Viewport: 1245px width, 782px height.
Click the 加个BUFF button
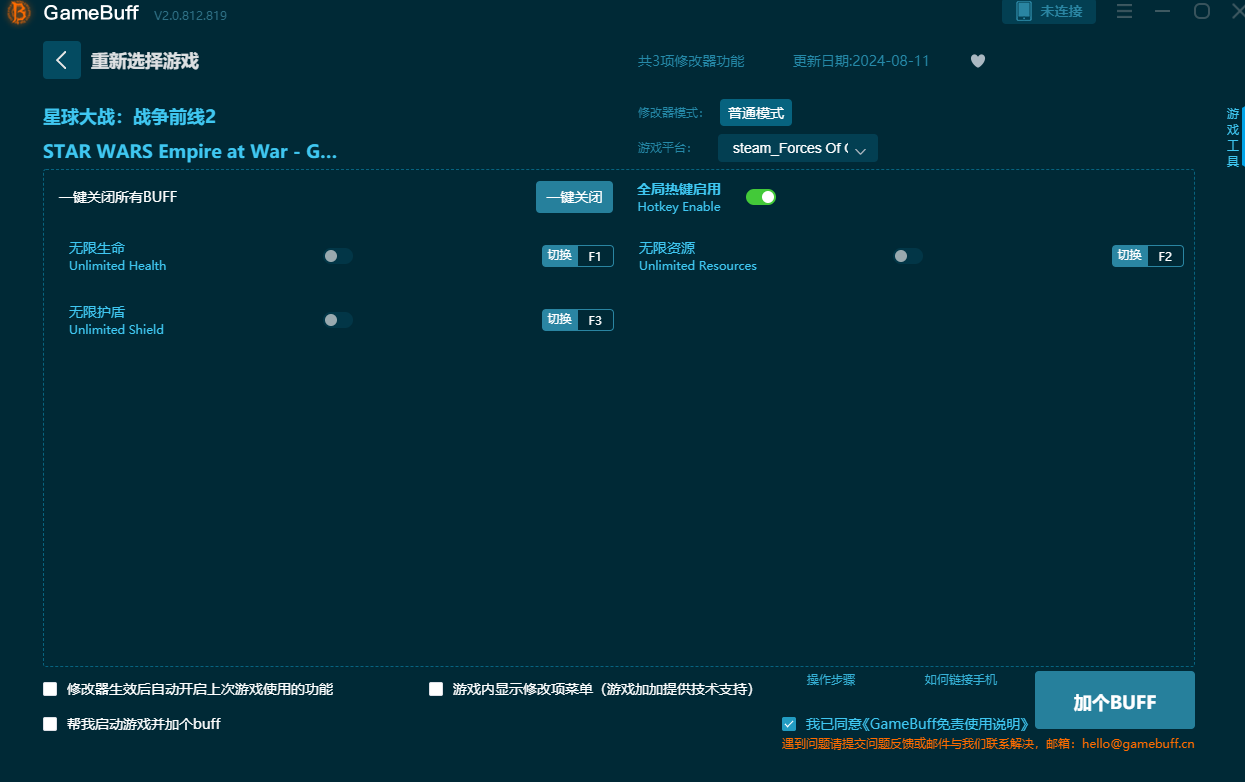[x=1115, y=700]
